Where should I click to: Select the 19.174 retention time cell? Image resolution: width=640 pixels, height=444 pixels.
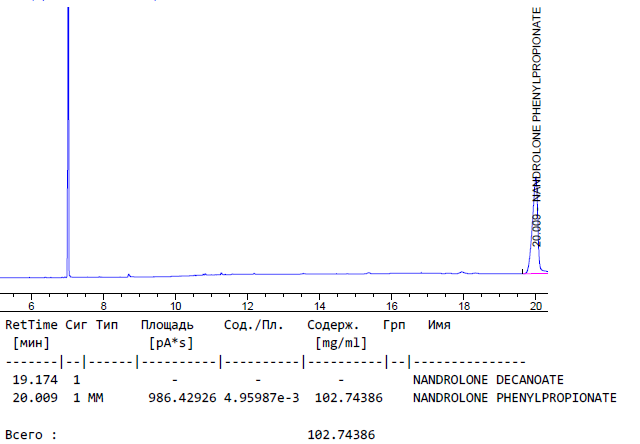(34, 380)
